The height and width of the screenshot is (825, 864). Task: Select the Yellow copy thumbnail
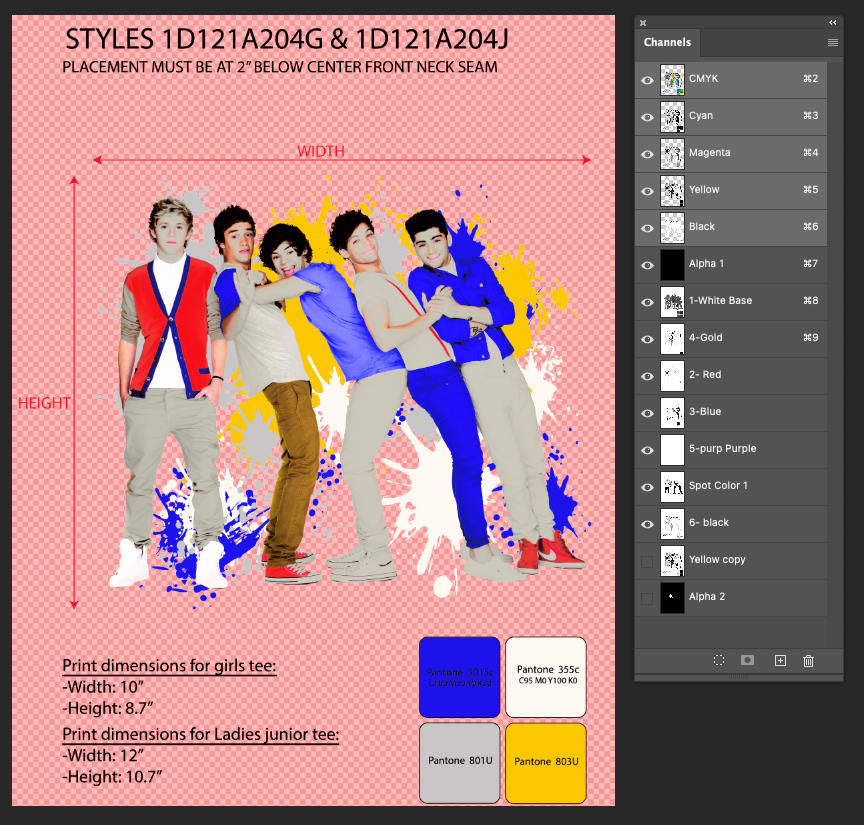[x=672, y=561]
